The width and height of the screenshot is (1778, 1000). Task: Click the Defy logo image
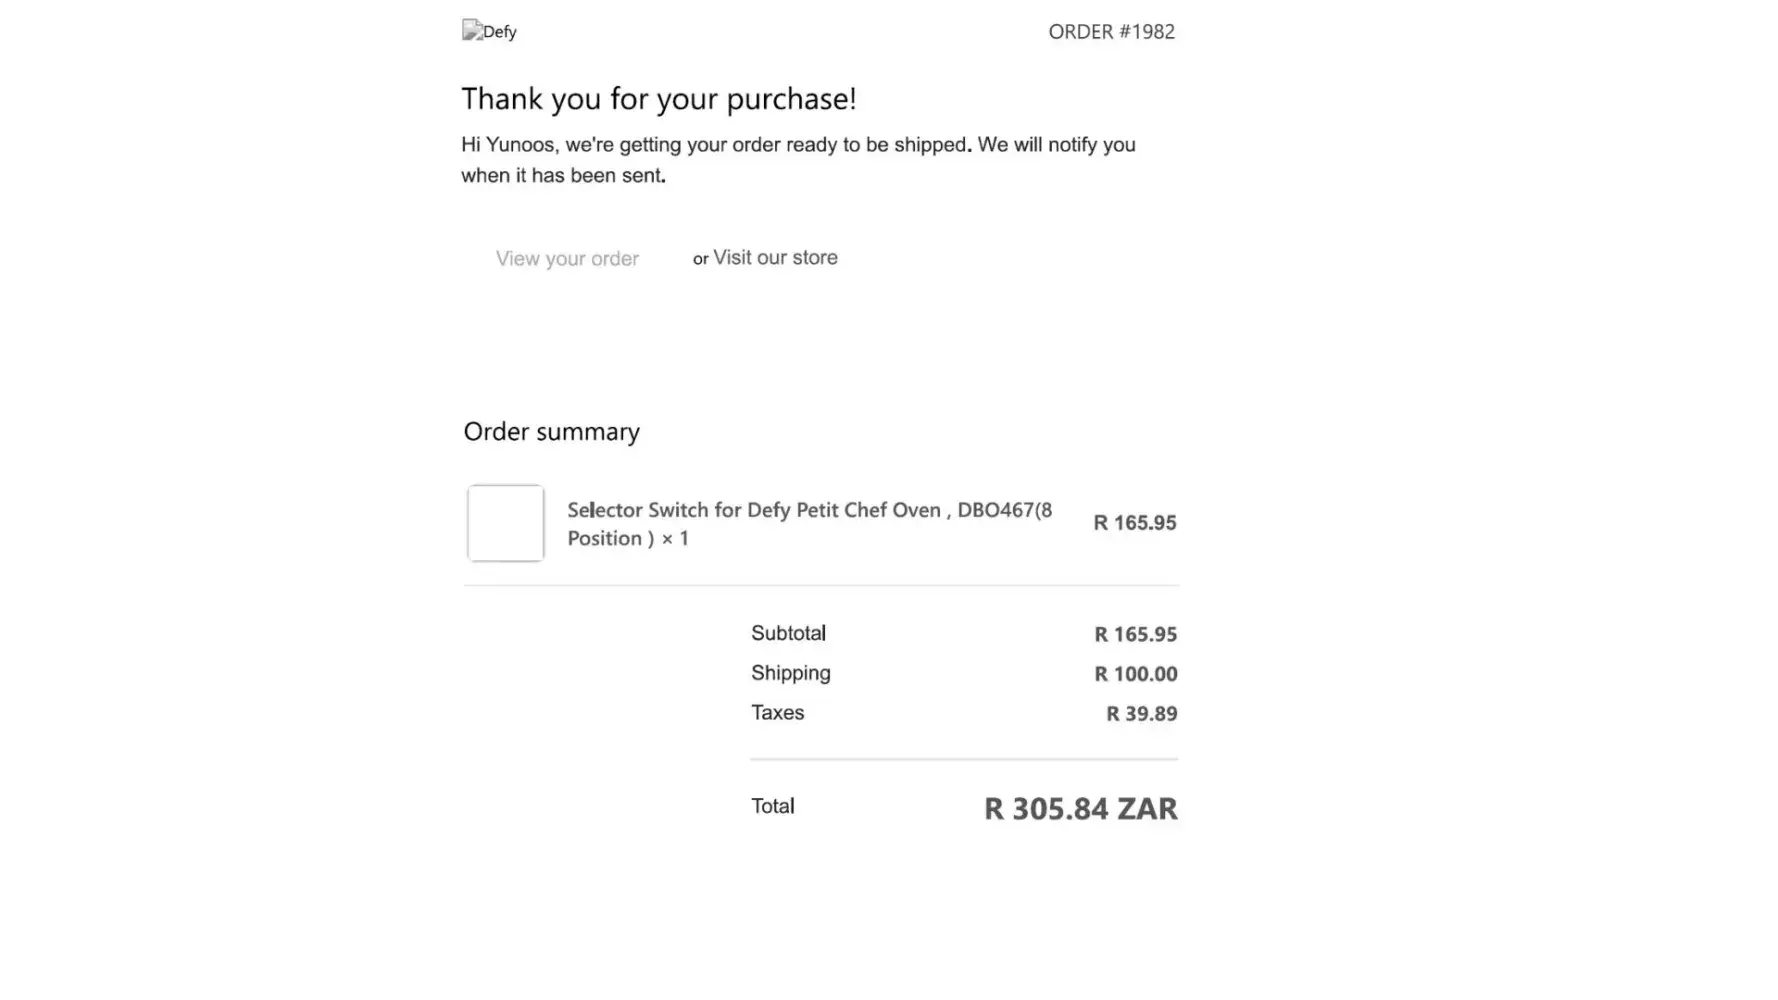[489, 31]
